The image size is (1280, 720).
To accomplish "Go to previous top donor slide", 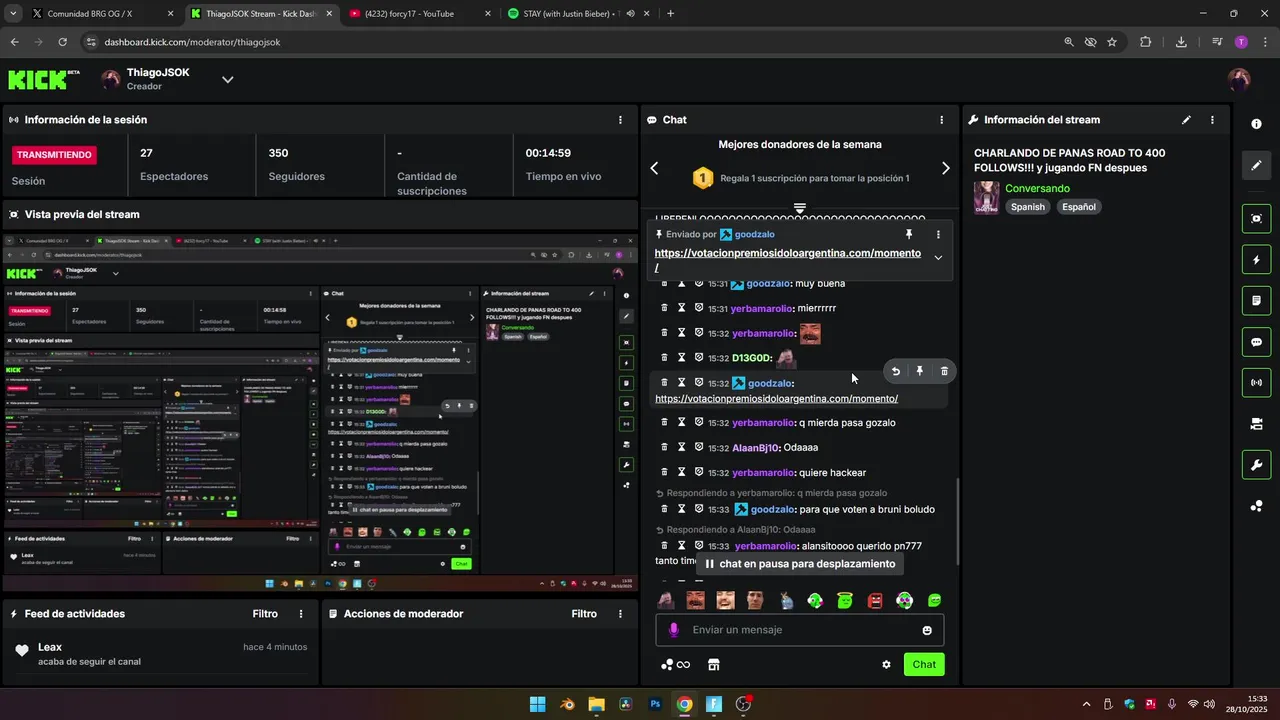I will click(x=654, y=168).
